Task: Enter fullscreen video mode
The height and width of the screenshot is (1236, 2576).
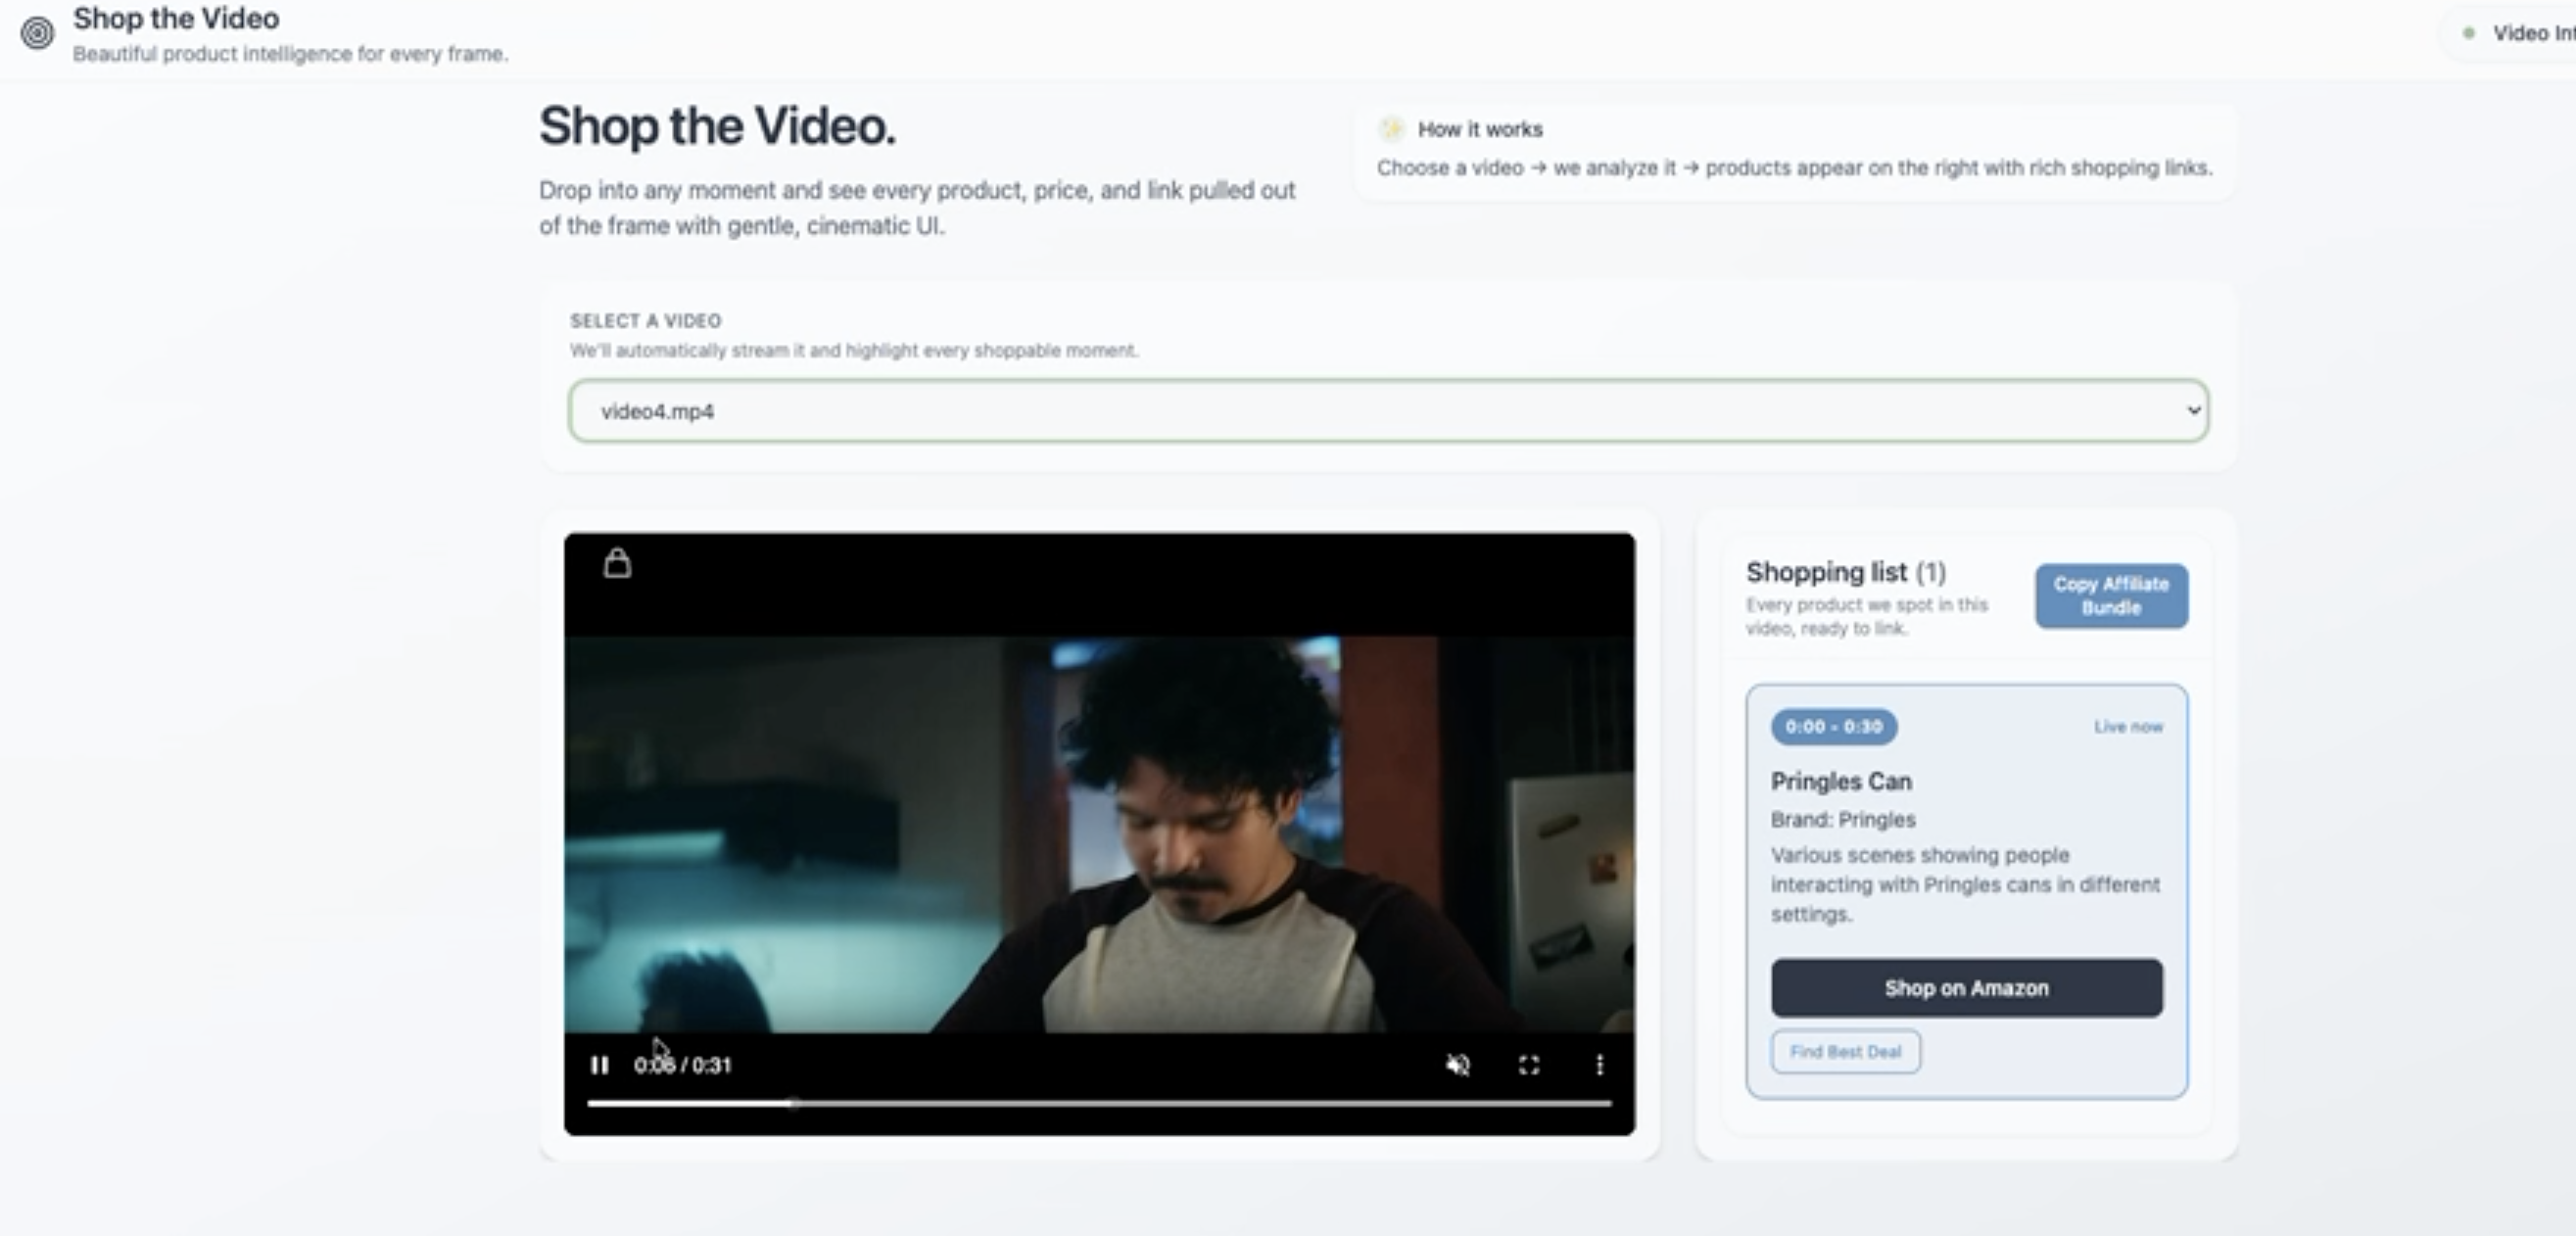Action: [x=1528, y=1065]
